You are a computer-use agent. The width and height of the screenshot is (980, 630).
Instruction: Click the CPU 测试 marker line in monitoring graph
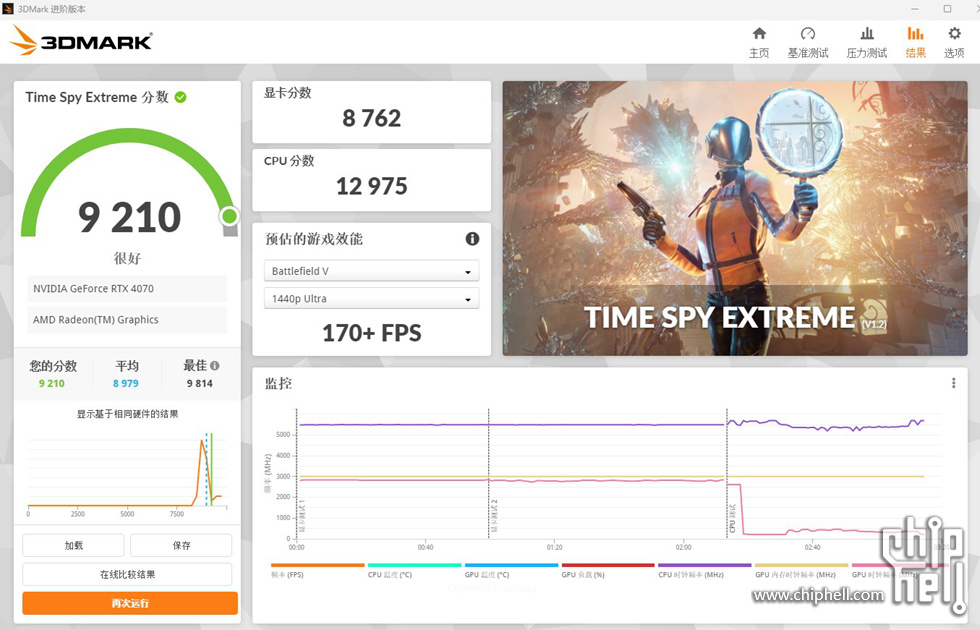click(x=727, y=473)
